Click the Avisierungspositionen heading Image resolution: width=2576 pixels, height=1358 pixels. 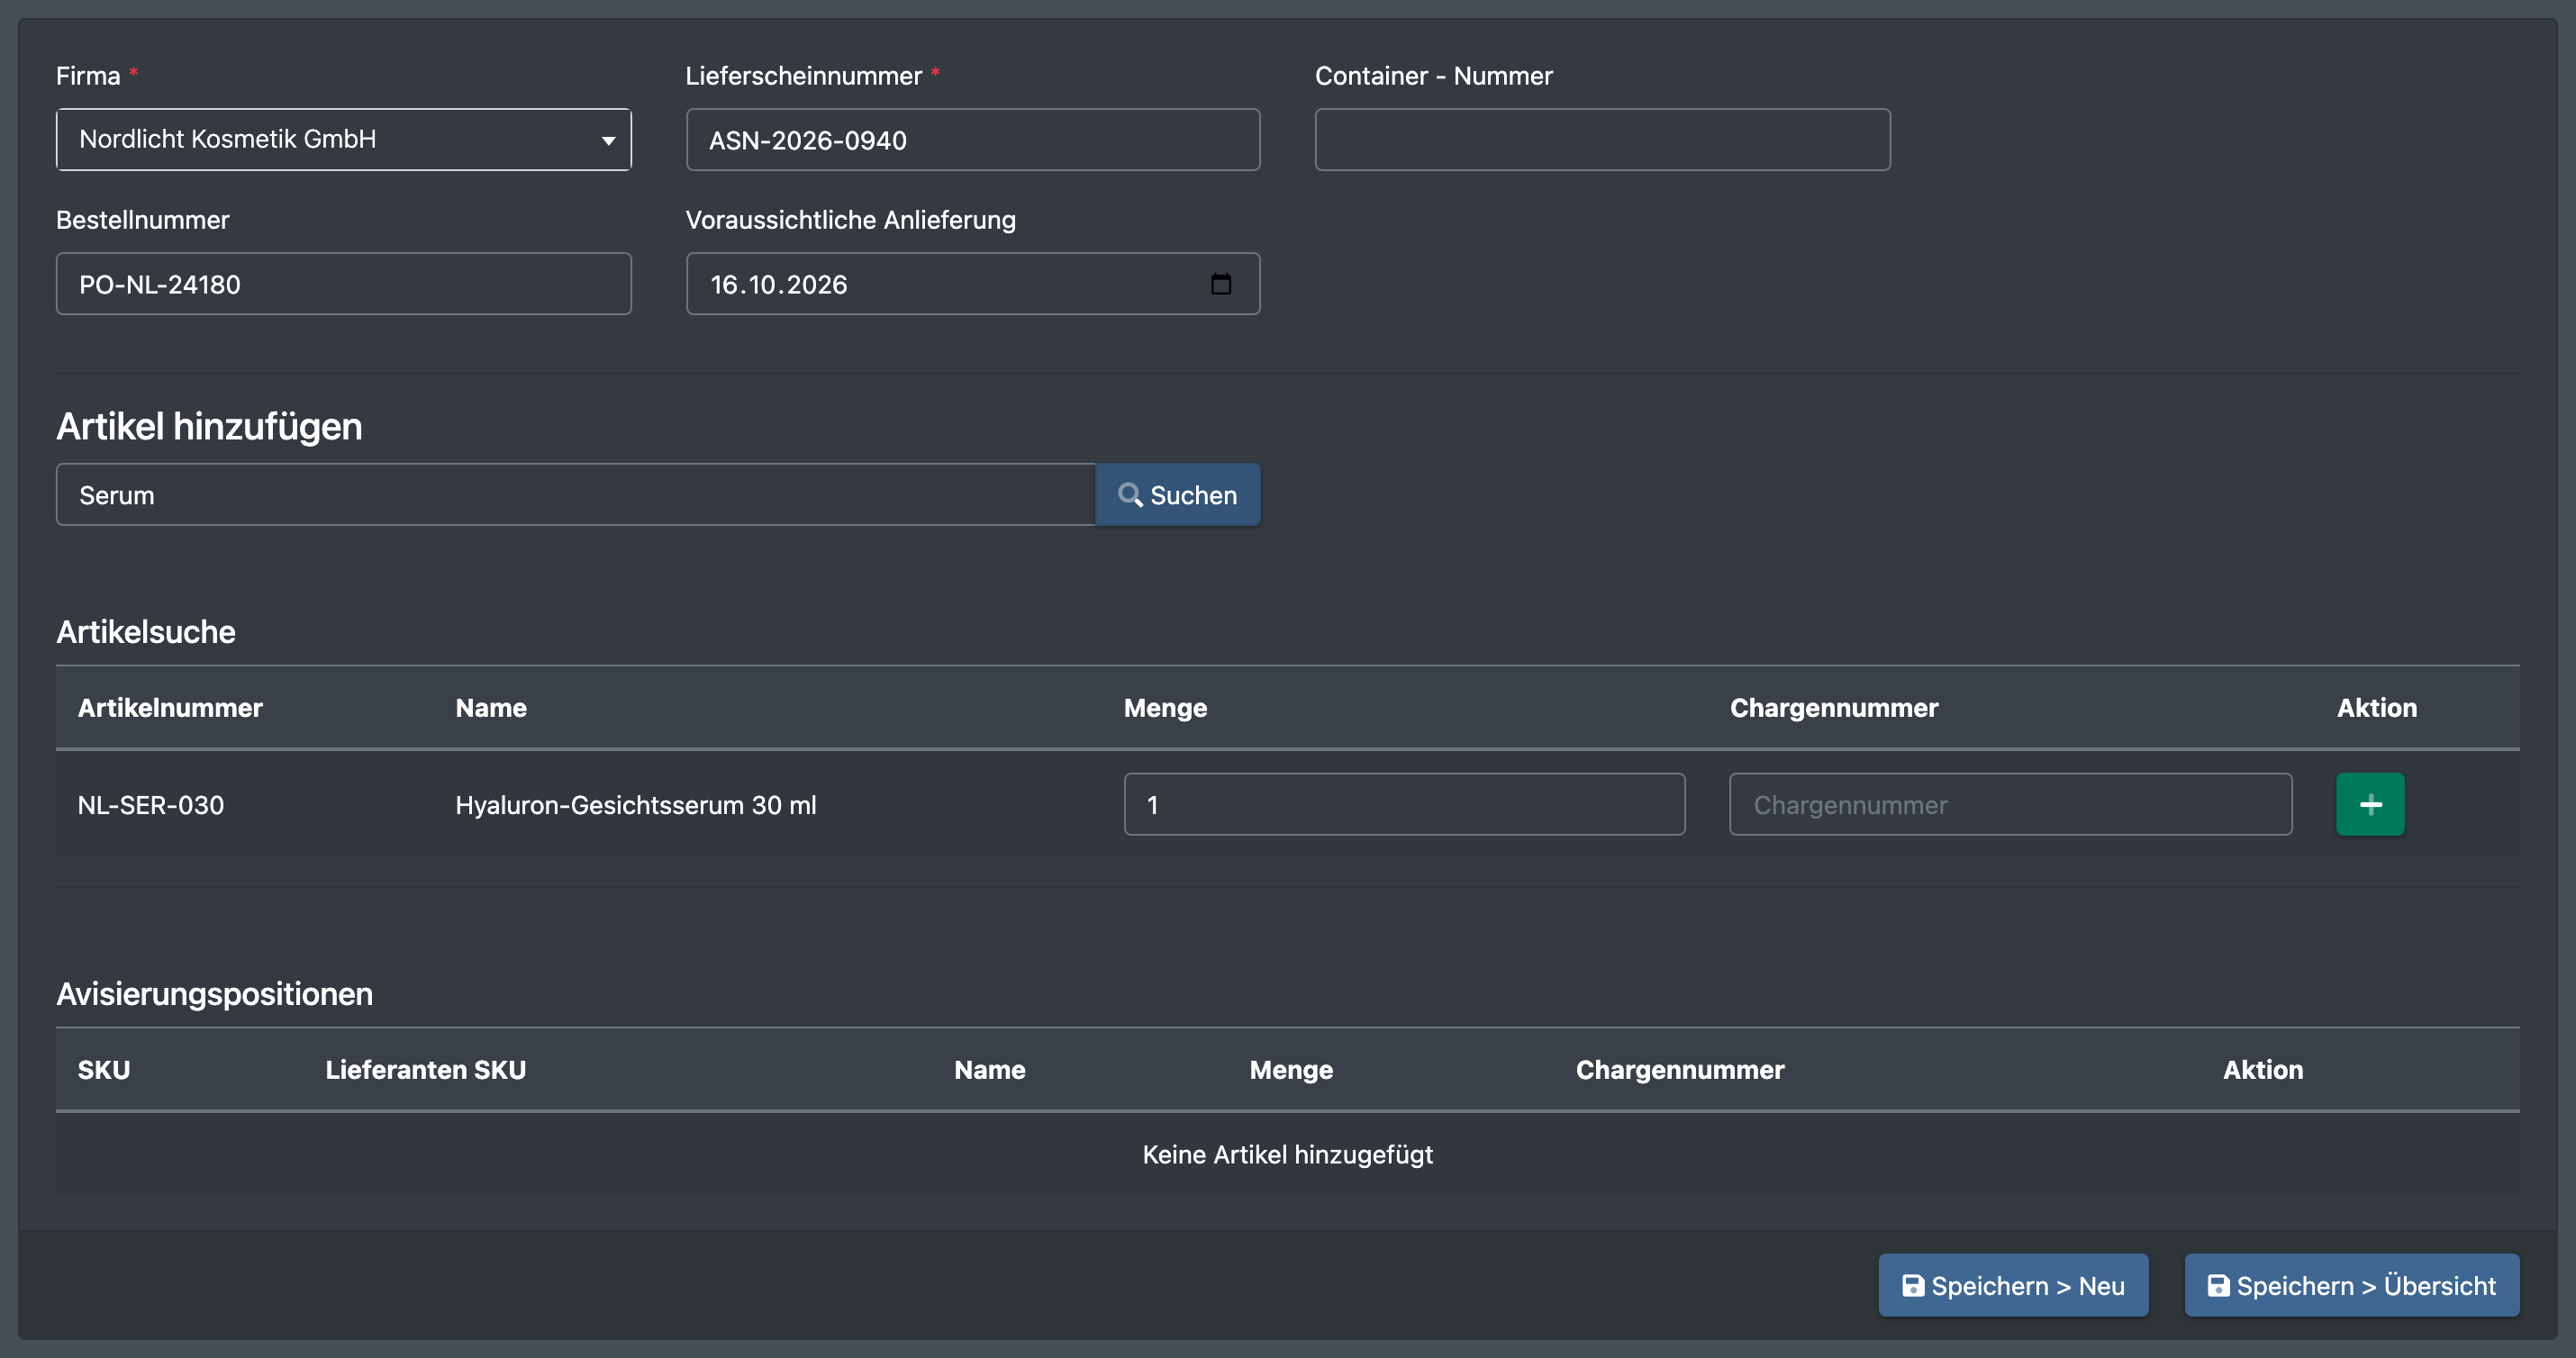pyautogui.click(x=214, y=994)
